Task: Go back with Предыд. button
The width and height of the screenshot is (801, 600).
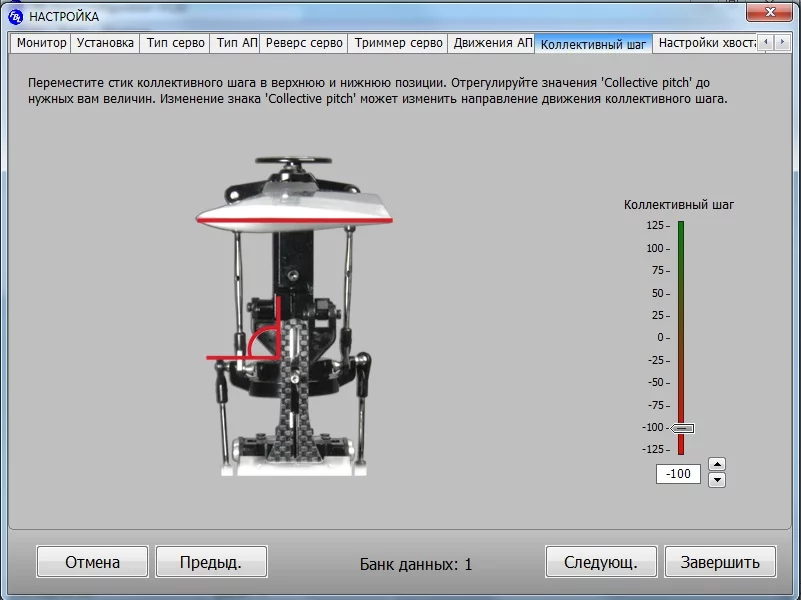Action: [x=211, y=562]
